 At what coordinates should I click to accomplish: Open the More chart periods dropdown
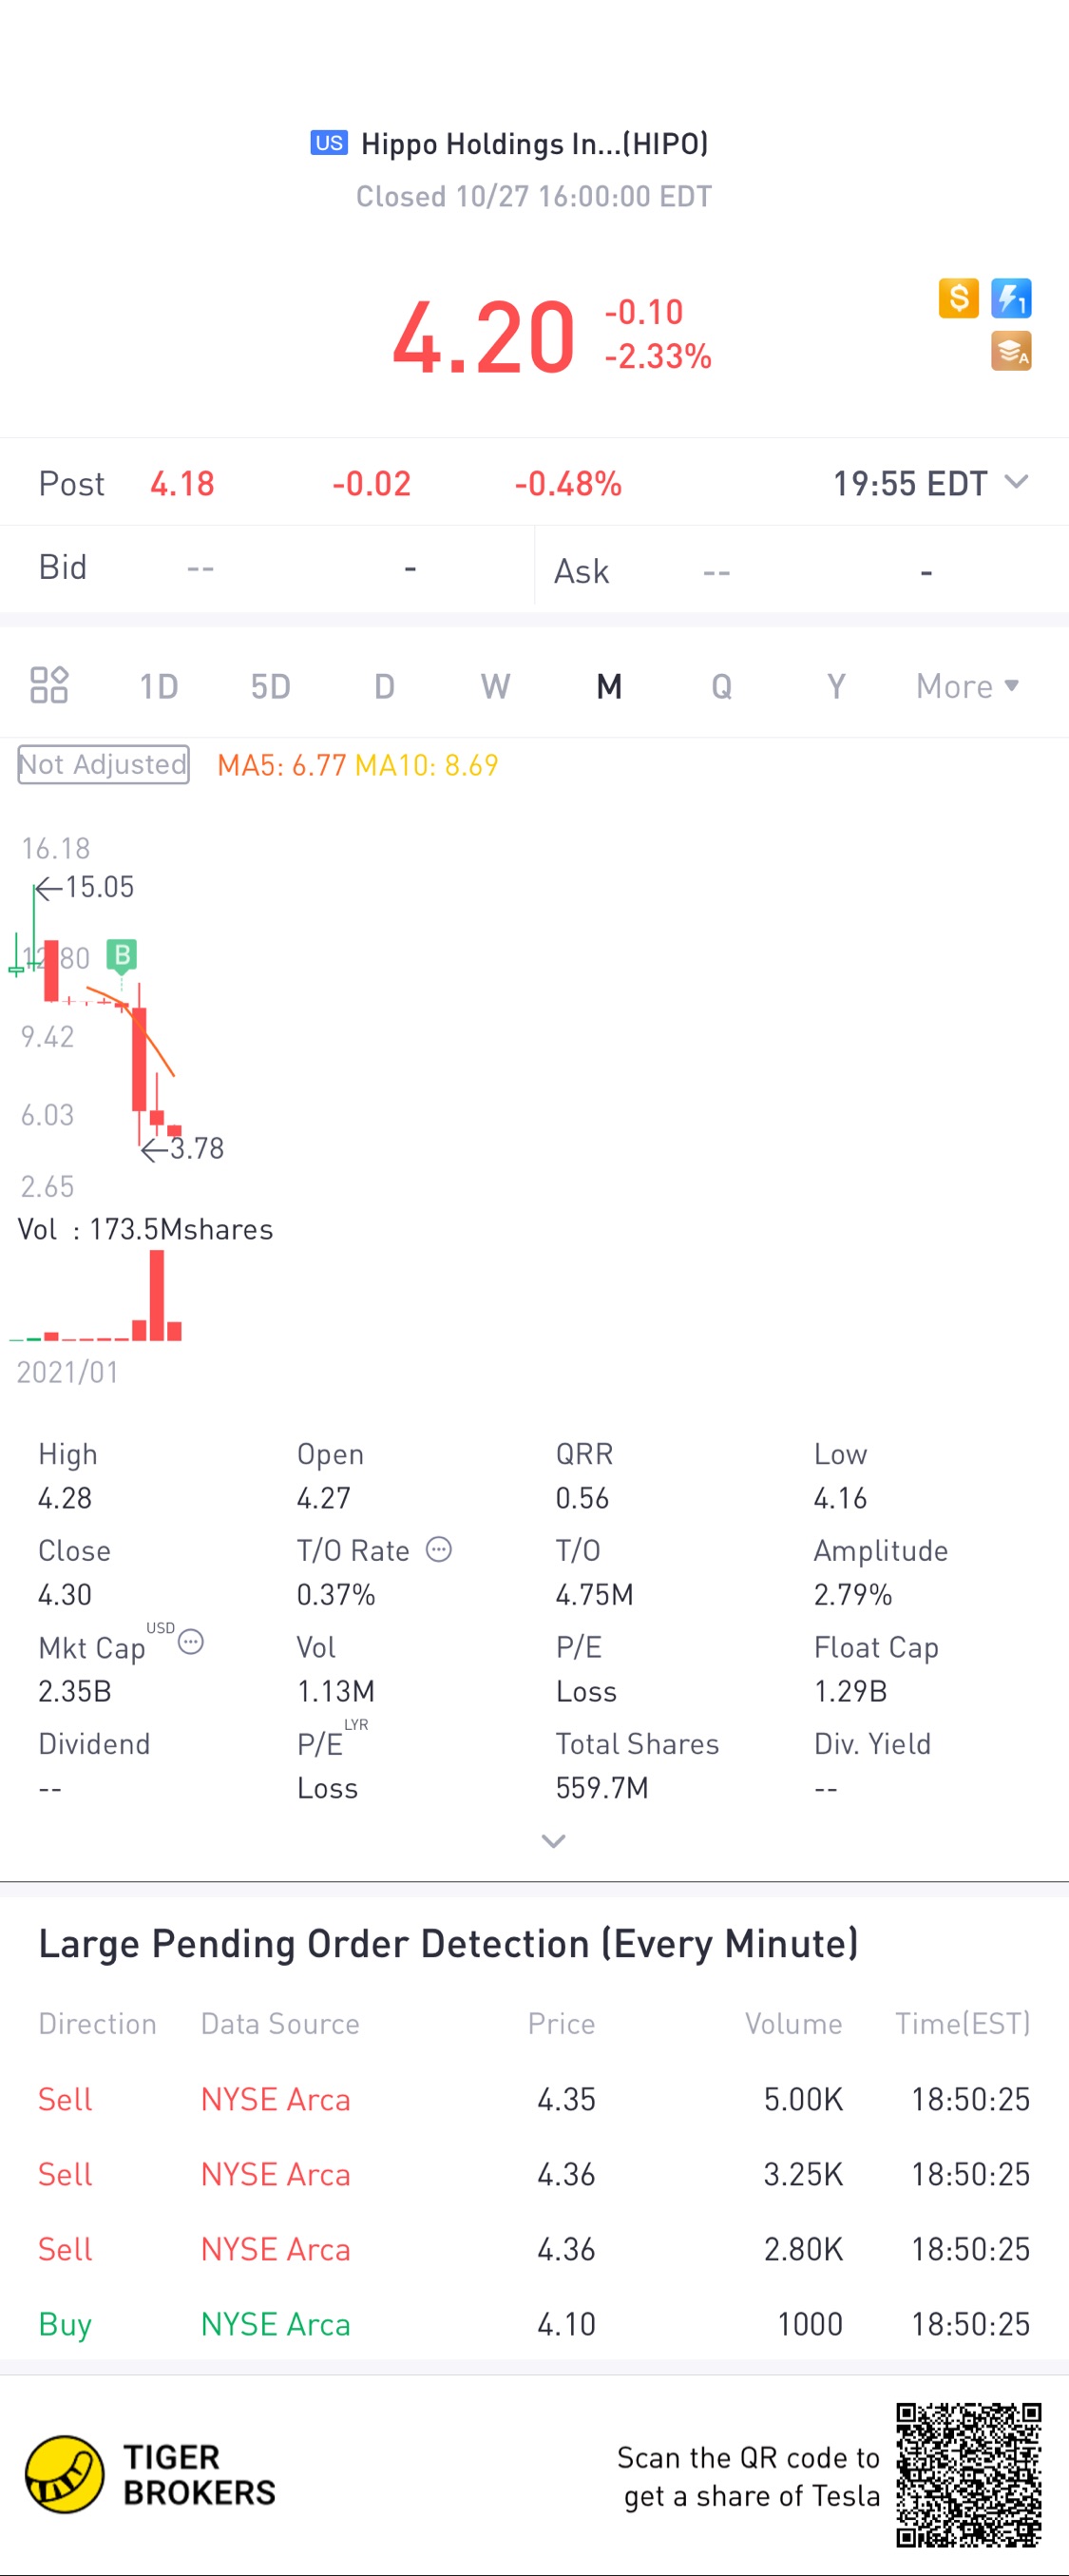pos(967,686)
